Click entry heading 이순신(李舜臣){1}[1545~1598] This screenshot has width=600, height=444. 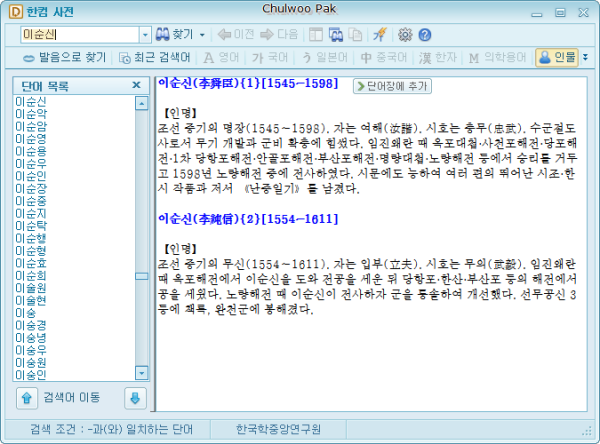(x=248, y=83)
